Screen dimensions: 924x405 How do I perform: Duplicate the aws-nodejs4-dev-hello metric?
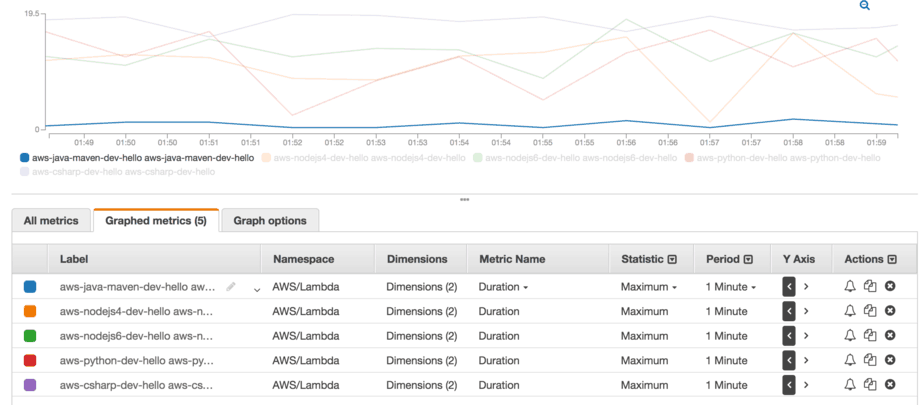(x=870, y=311)
